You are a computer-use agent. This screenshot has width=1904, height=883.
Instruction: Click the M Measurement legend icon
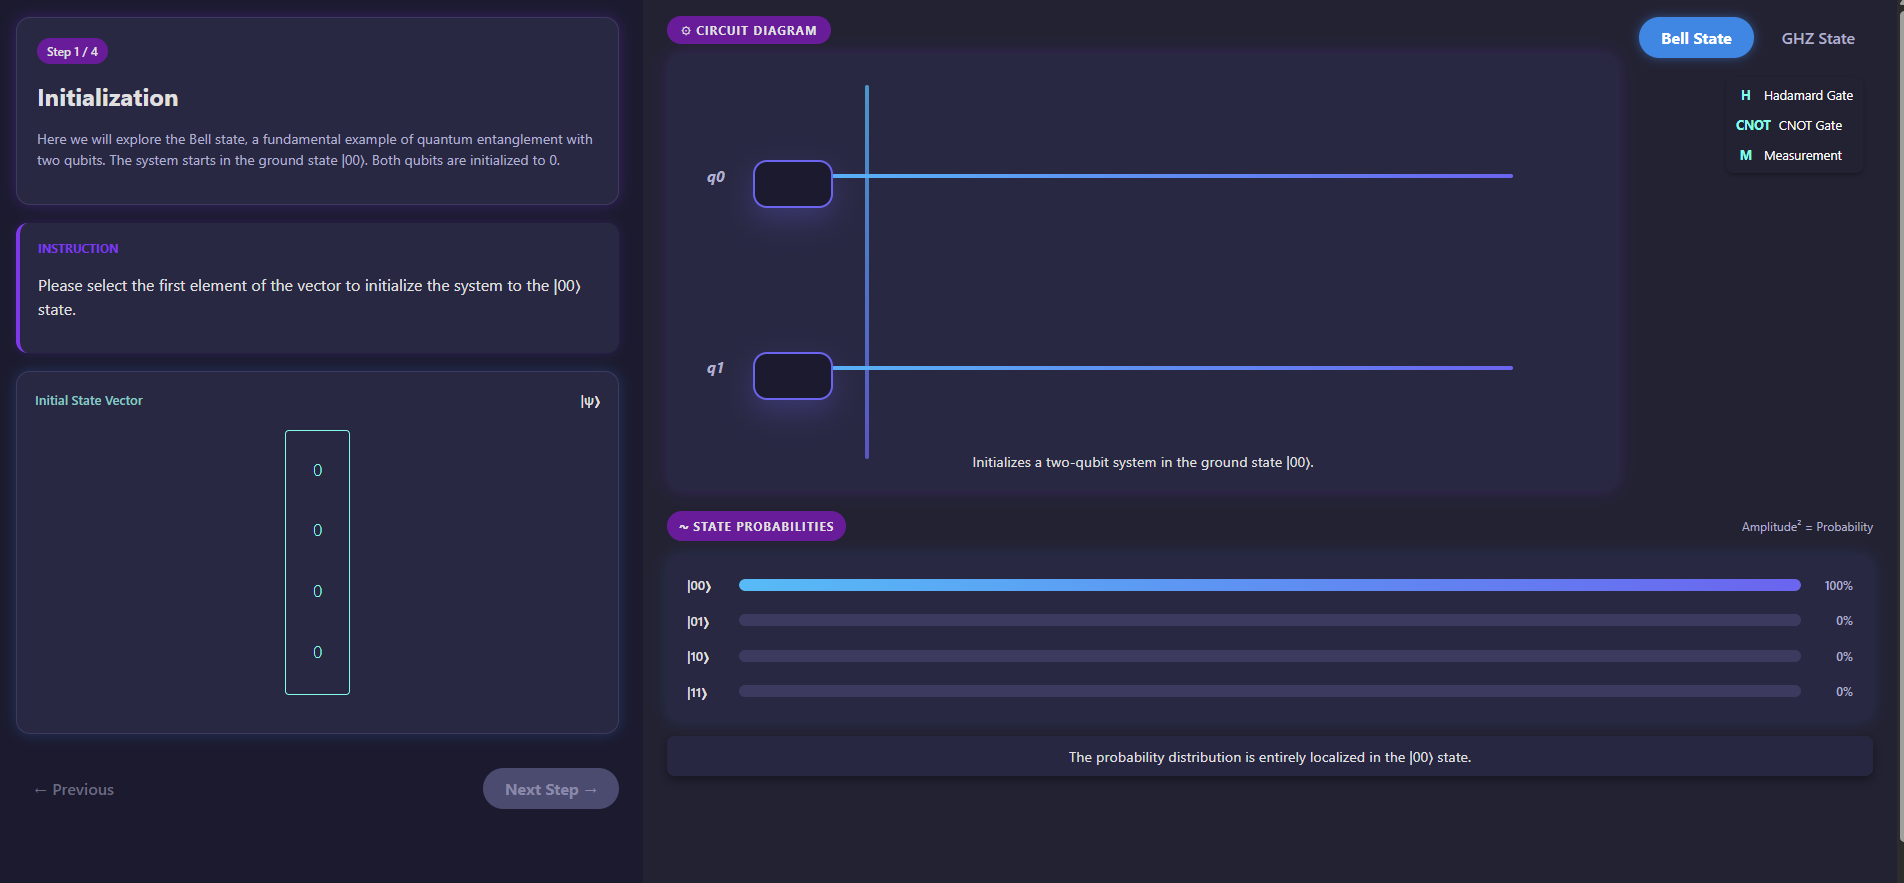[x=1745, y=155]
